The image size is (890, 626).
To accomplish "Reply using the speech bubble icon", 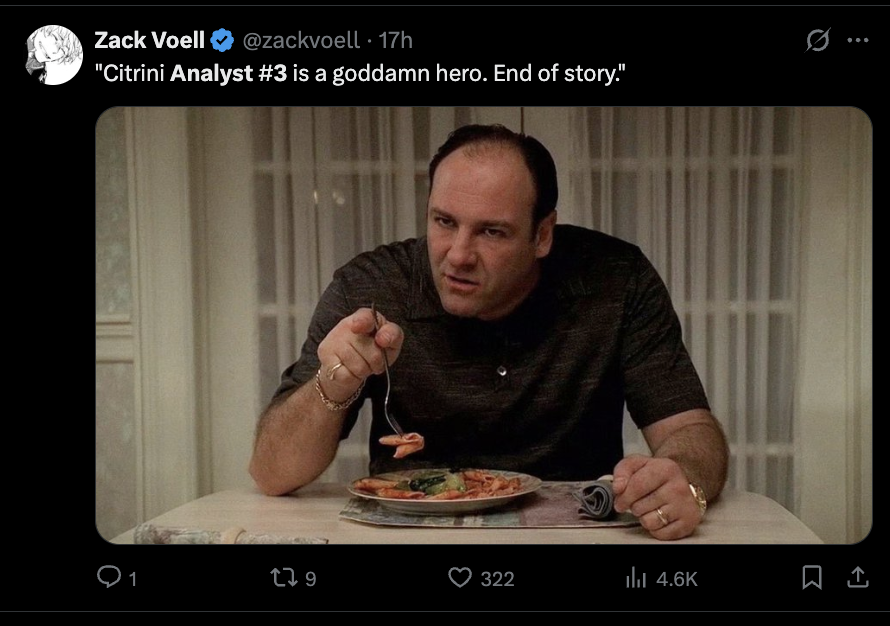I will click(109, 577).
